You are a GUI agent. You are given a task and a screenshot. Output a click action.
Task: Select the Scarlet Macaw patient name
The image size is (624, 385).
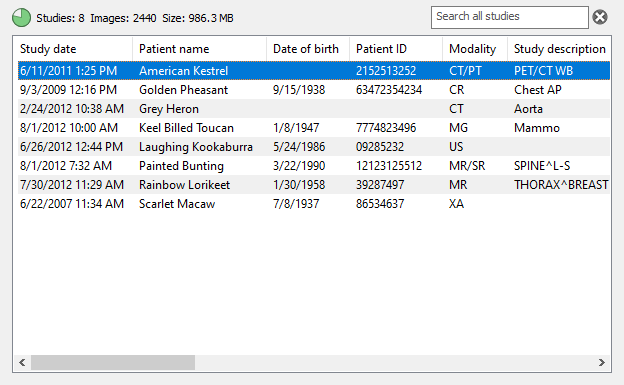tap(177, 204)
